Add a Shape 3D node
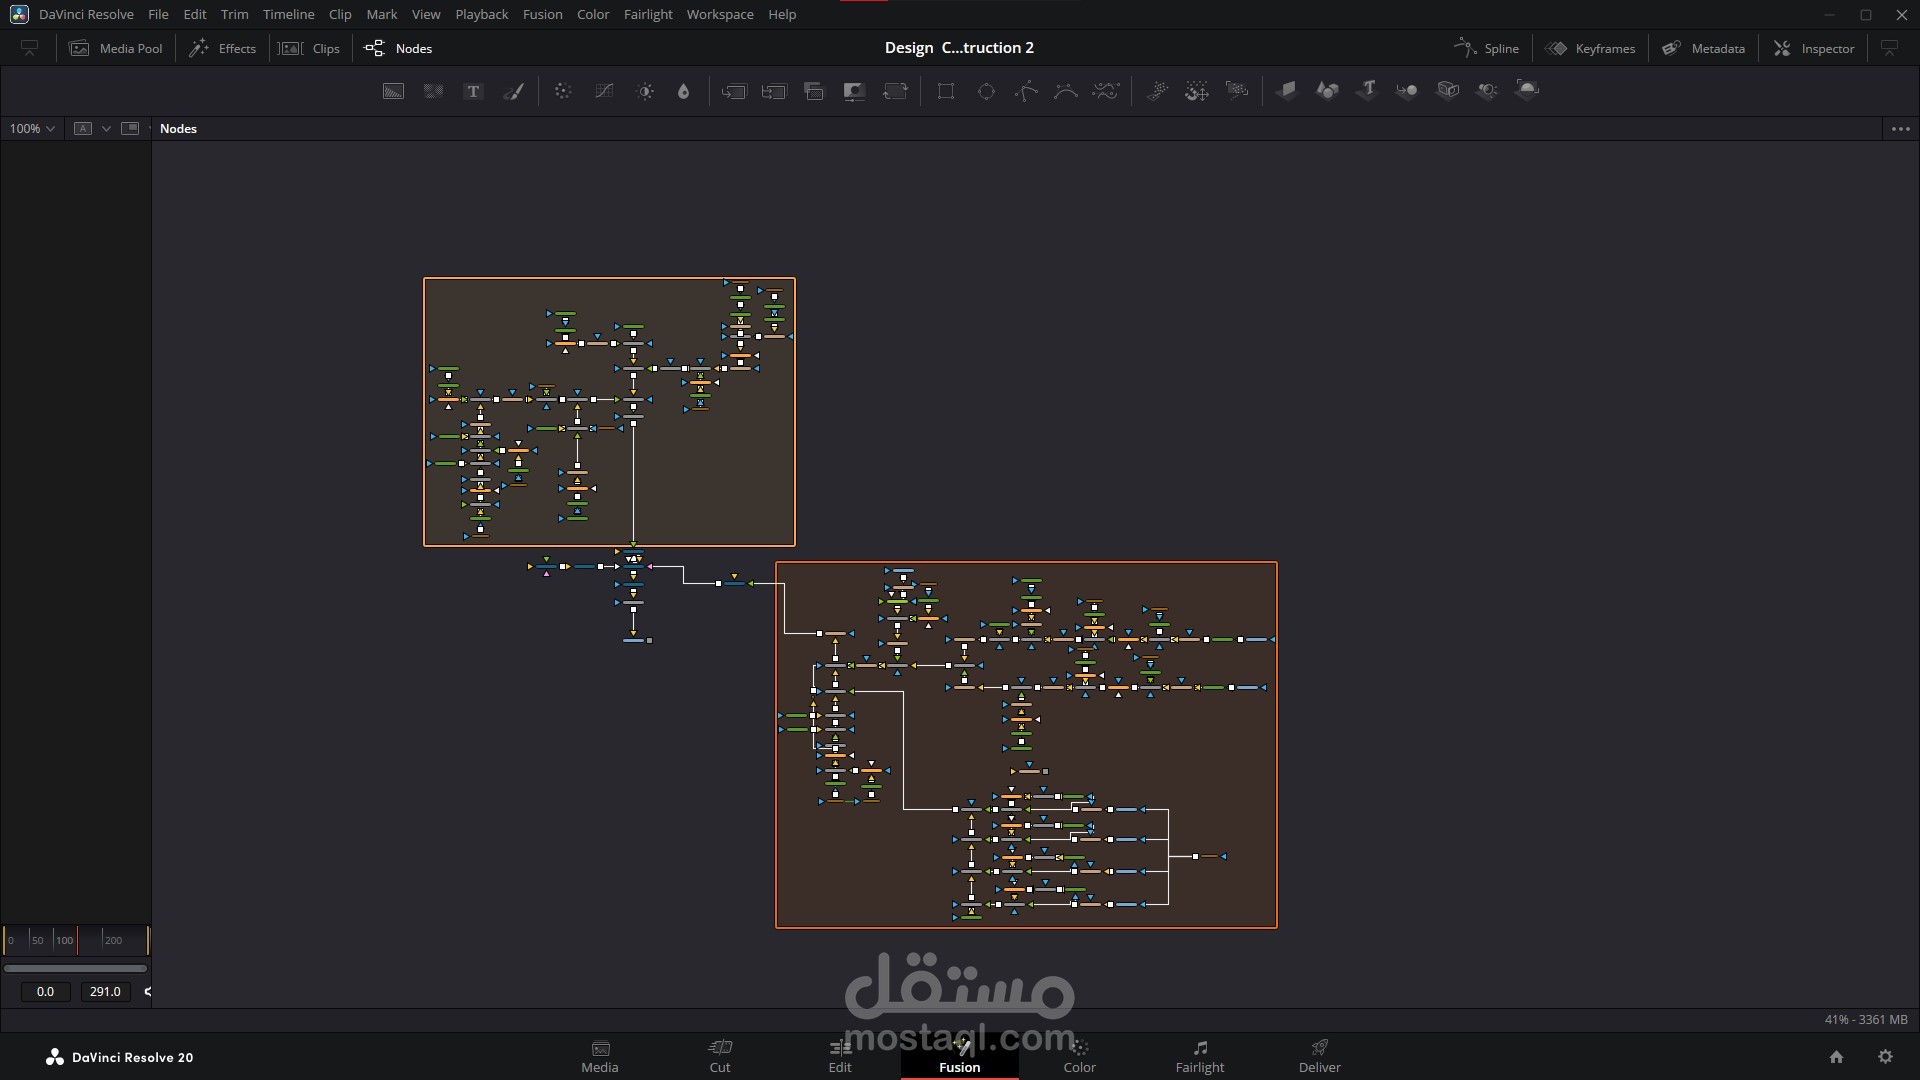Screen dimensions: 1920x1080 (x=1327, y=91)
